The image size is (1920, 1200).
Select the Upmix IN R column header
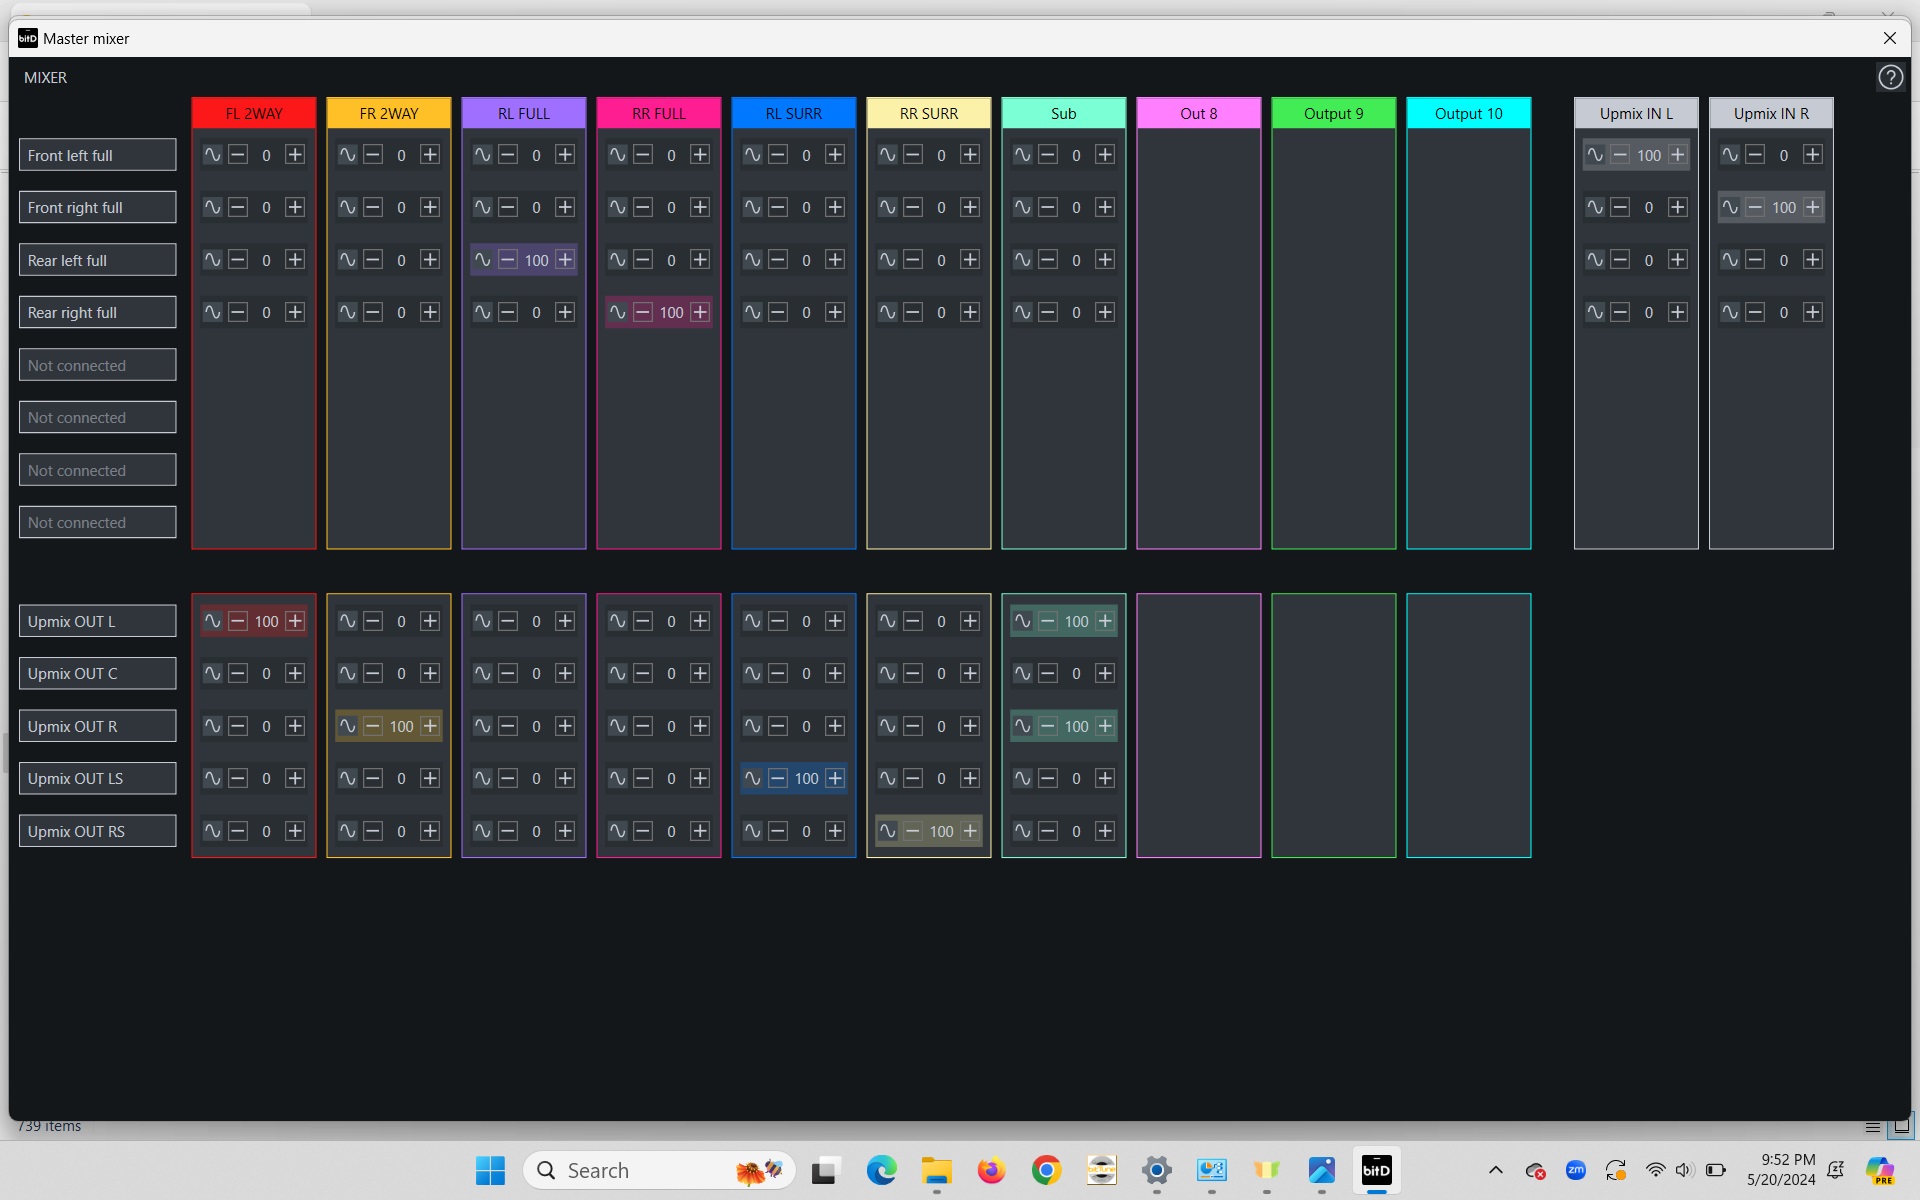(x=1771, y=113)
